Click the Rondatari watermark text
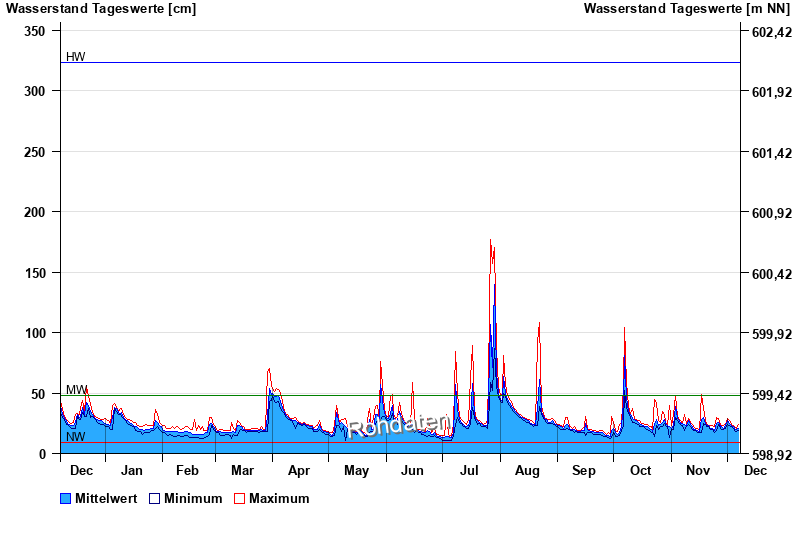Viewport: 800px width, 550px height. (x=400, y=426)
